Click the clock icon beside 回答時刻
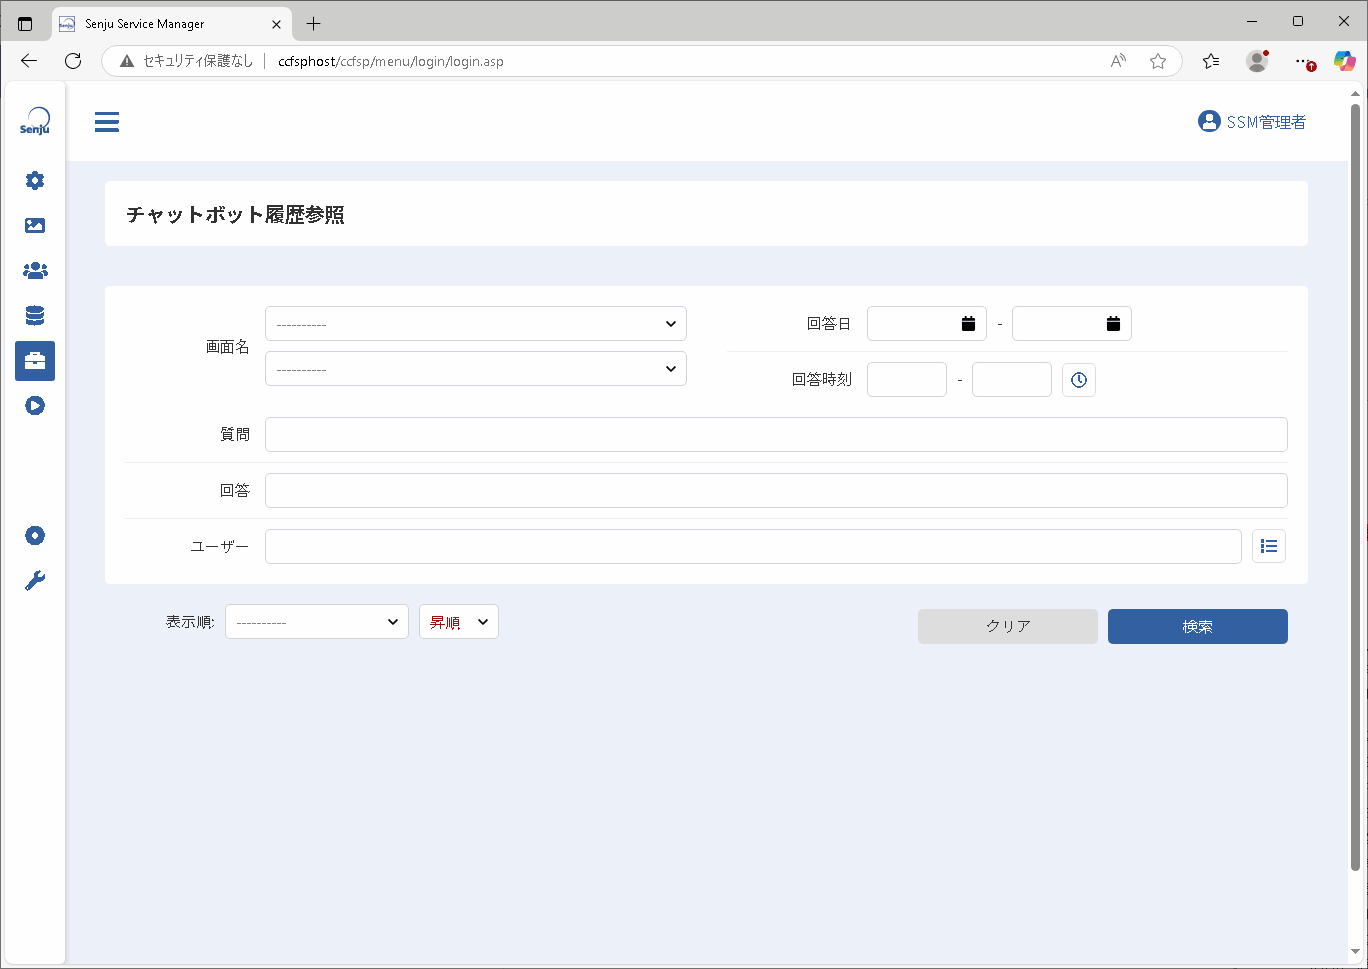Image resolution: width=1368 pixels, height=969 pixels. point(1079,380)
